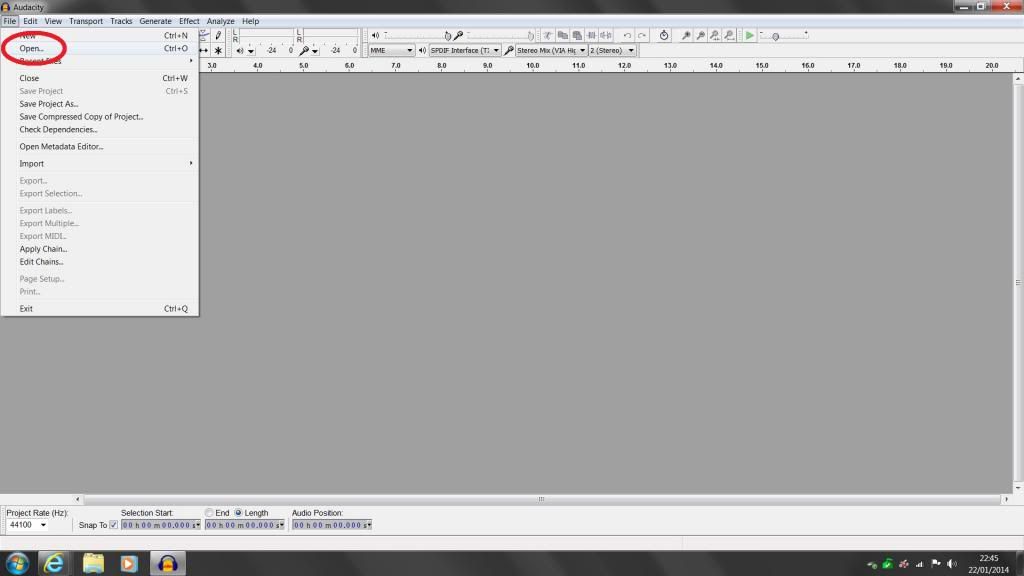Open the Stereo Mix input dropdown
The width and height of the screenshot is (1024, 576).
tap(551, 50)
